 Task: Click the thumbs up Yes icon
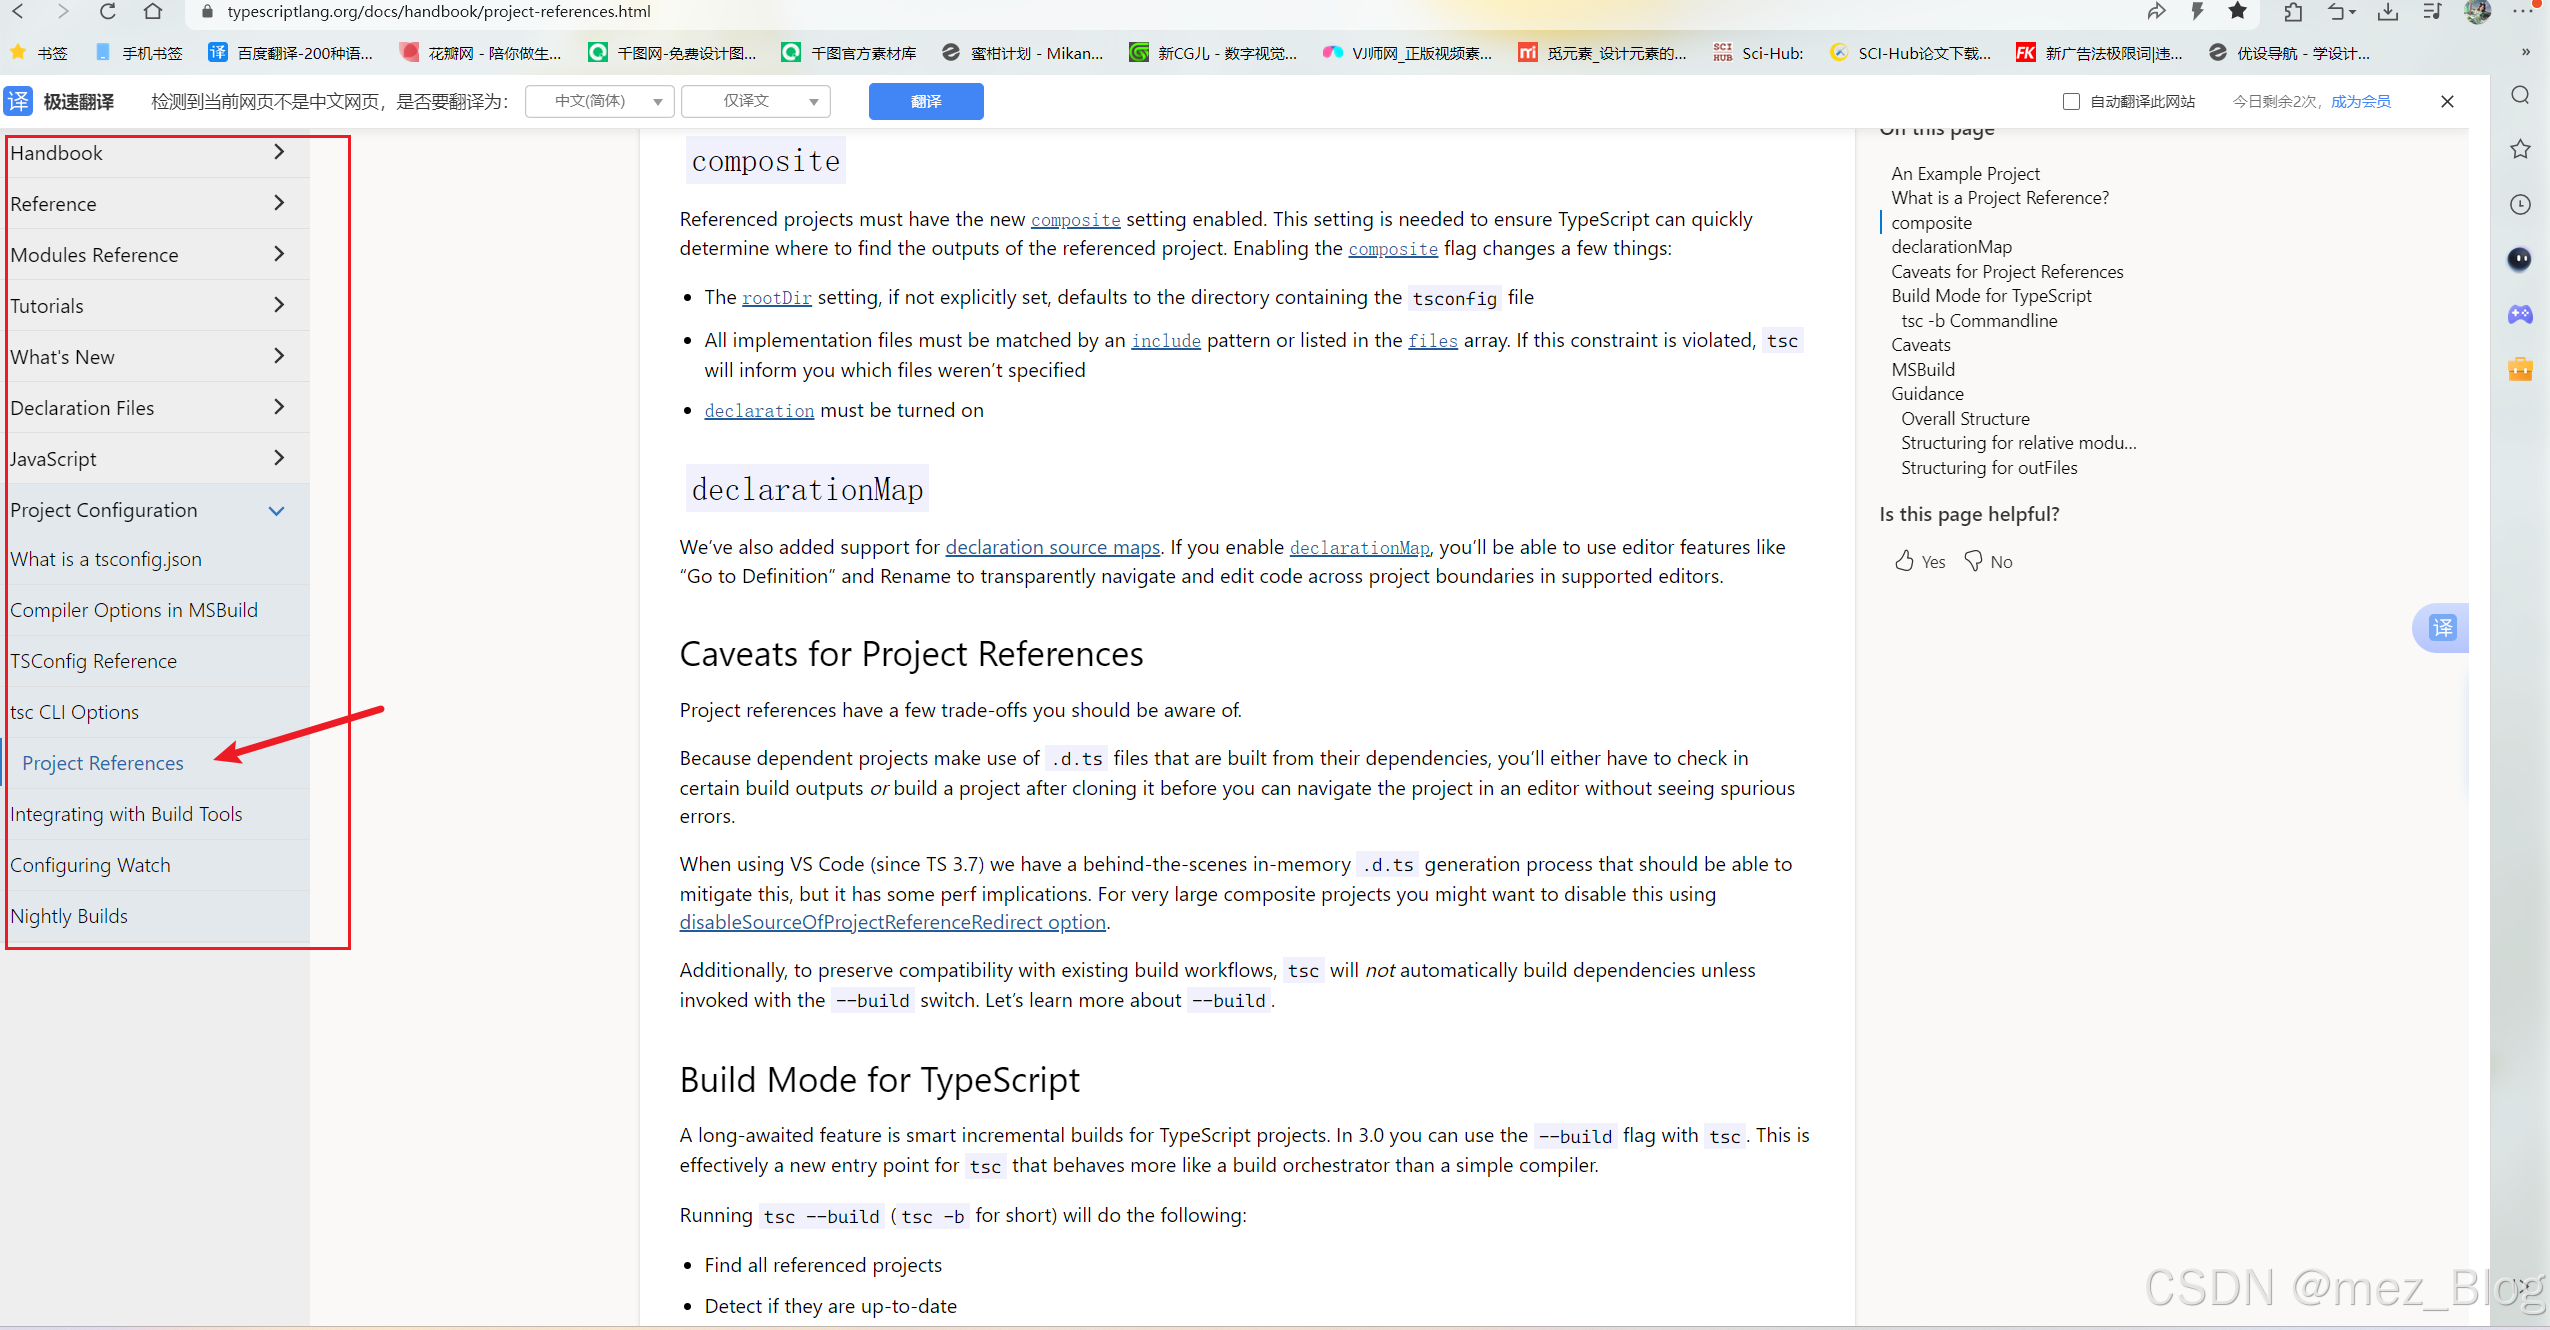pos(1904,561)
